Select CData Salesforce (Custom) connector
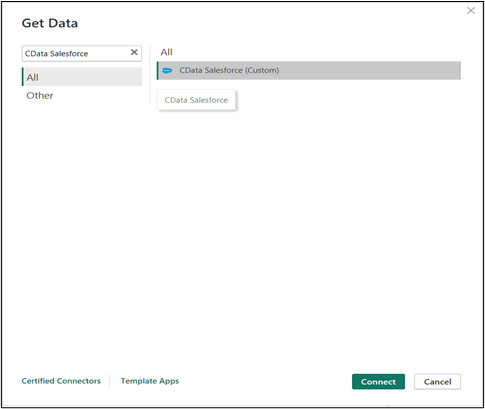485x409 pixels. click(309, 70)
